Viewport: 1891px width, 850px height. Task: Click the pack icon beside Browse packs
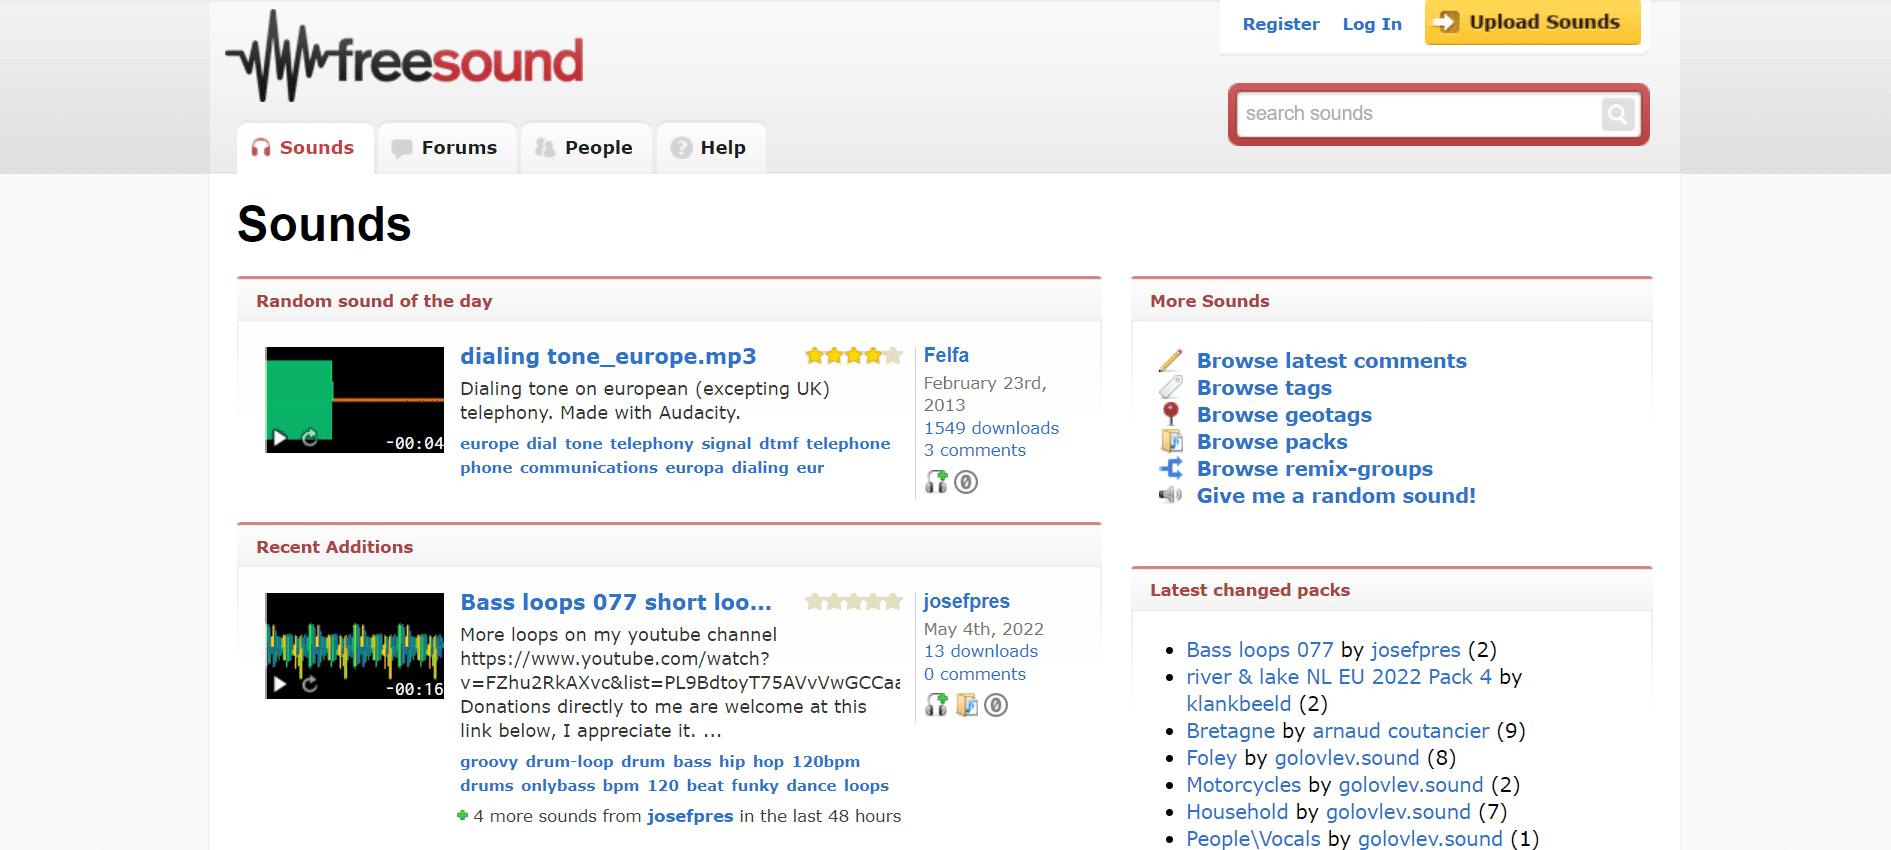(1170, 442)
